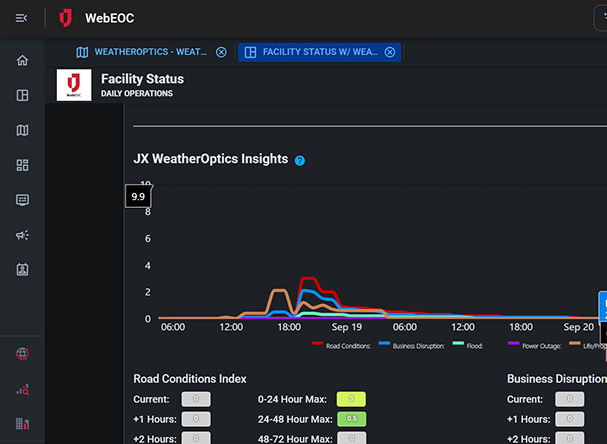
Task: Click the red globe icon in sidebar
Action: (x=22, y=354)
